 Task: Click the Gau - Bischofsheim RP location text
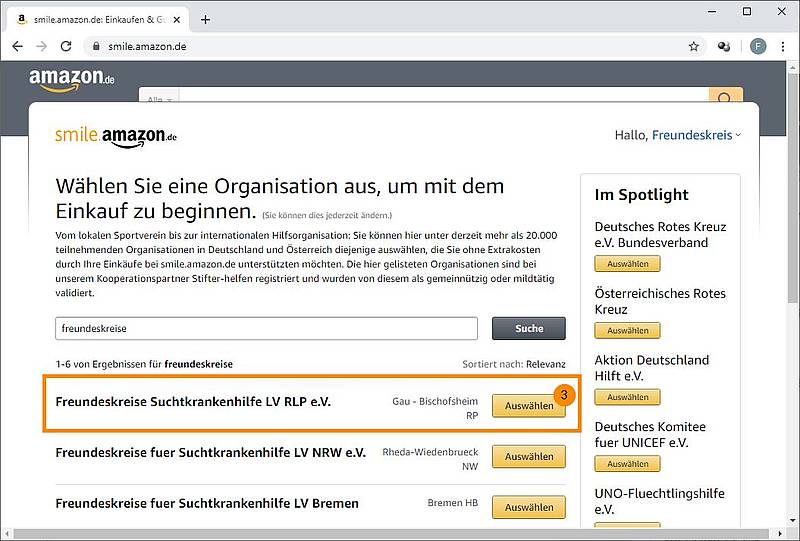click(435, 408)
